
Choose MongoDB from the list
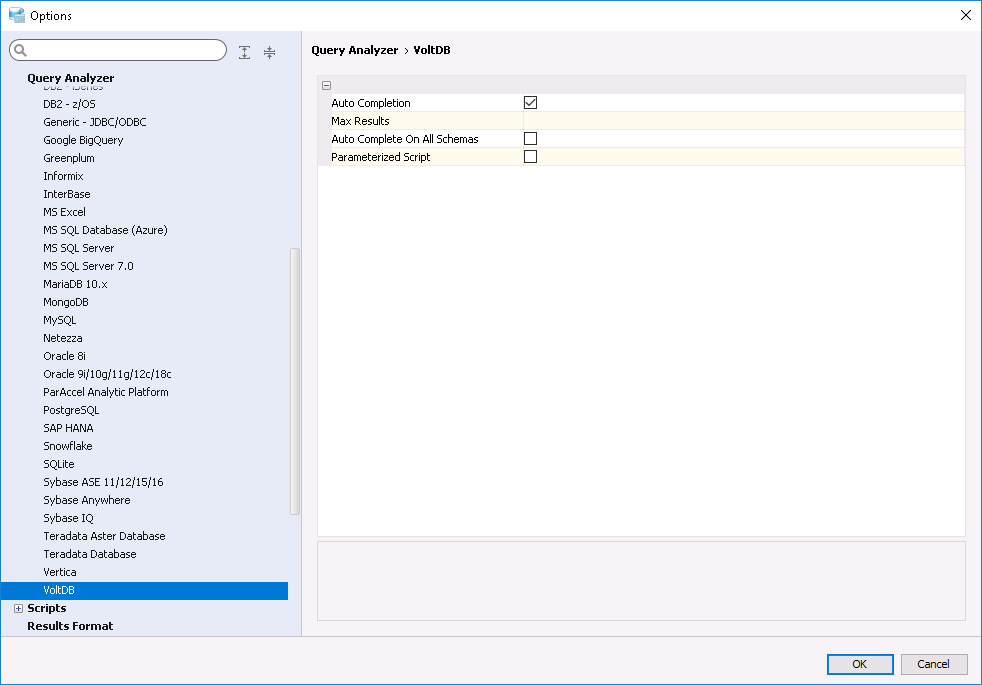tap(66, 302)
